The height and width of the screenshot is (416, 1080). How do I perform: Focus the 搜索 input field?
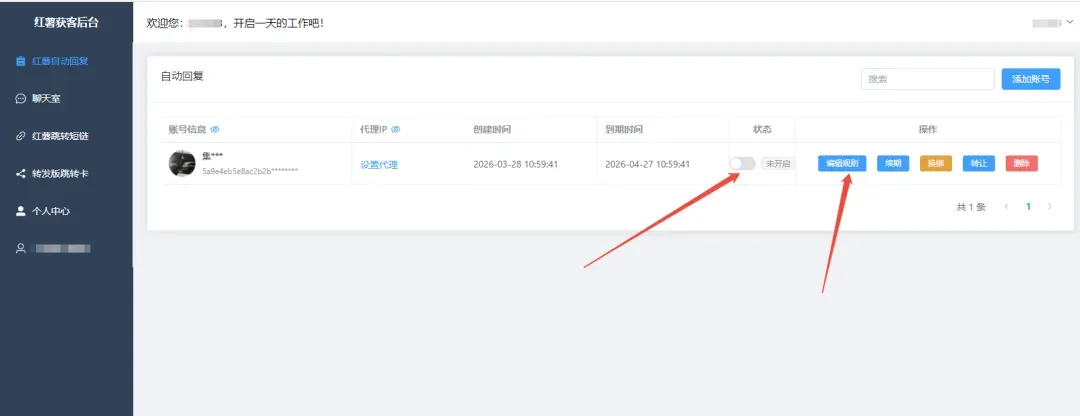(928, 79)
